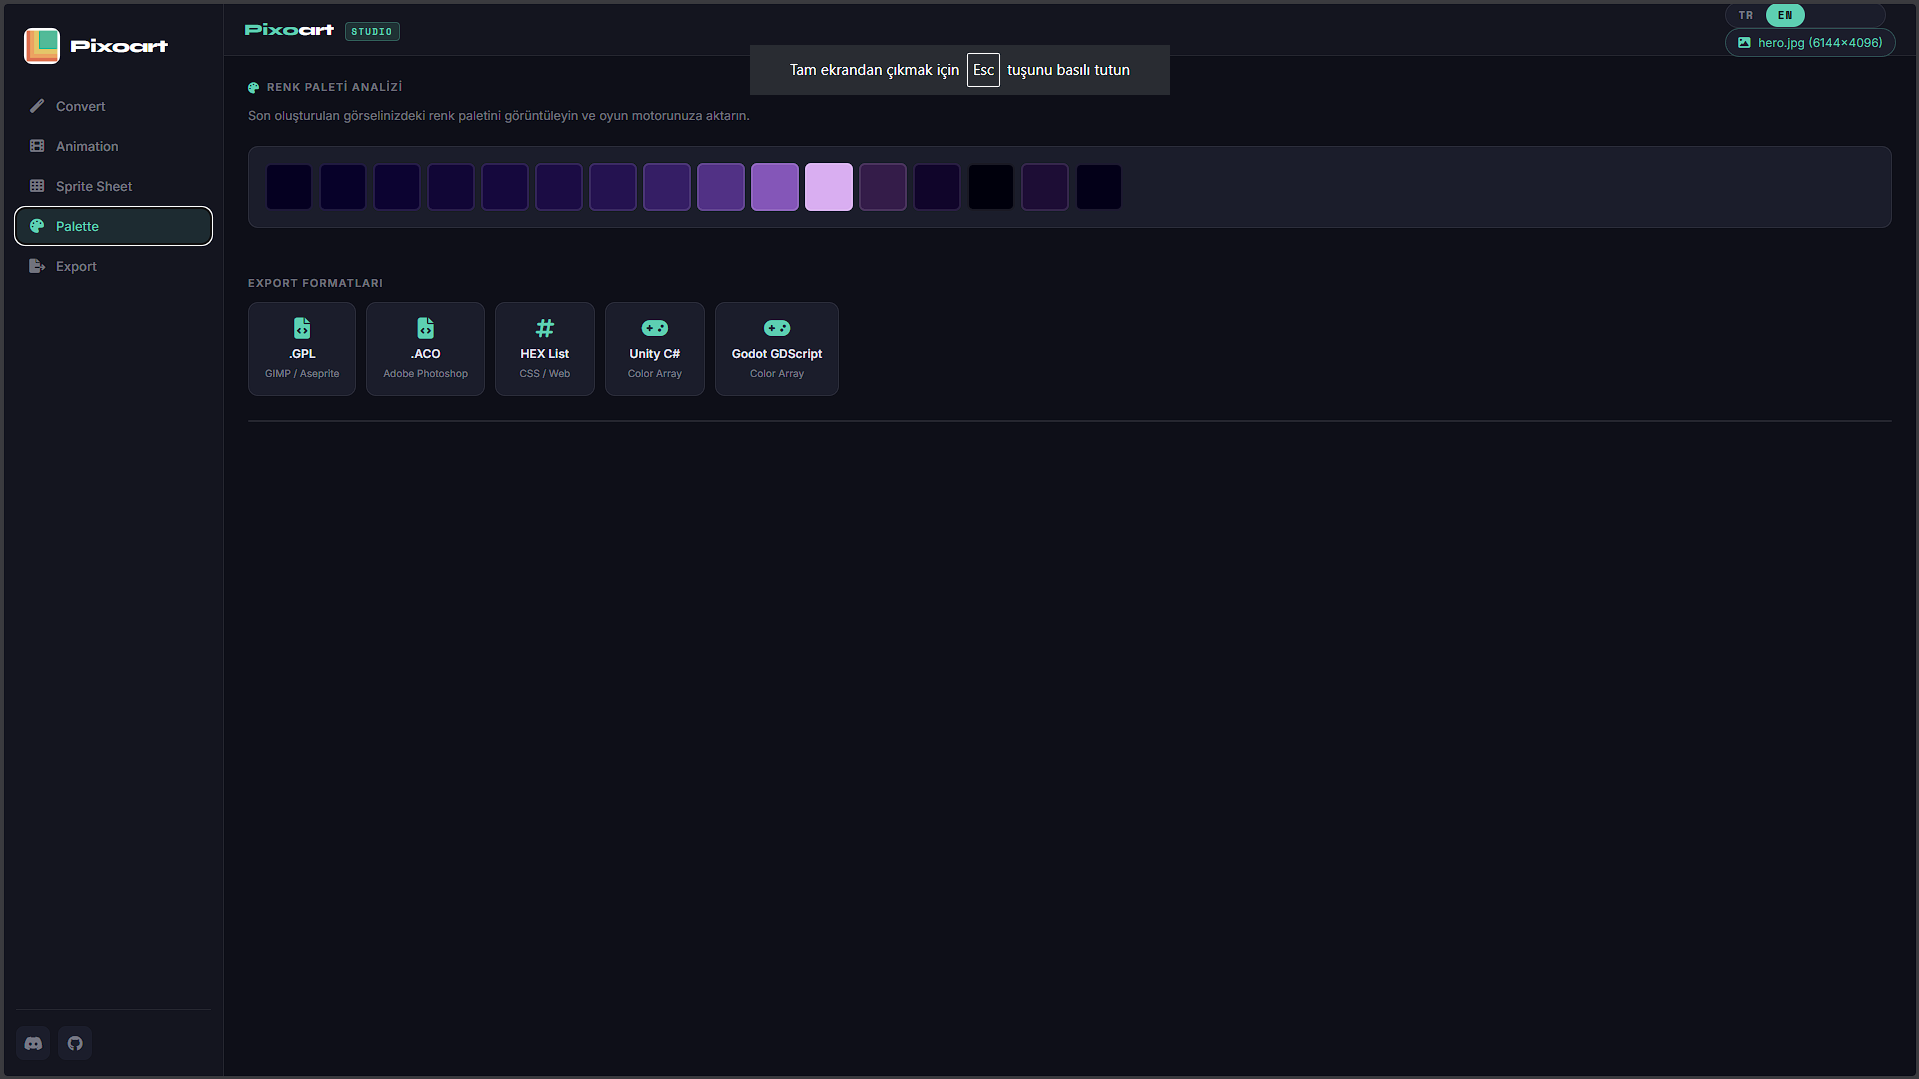This screenshot has height=1079, width=1919.
Task: Open the GitHub icon link
Action: point(75,1043)
